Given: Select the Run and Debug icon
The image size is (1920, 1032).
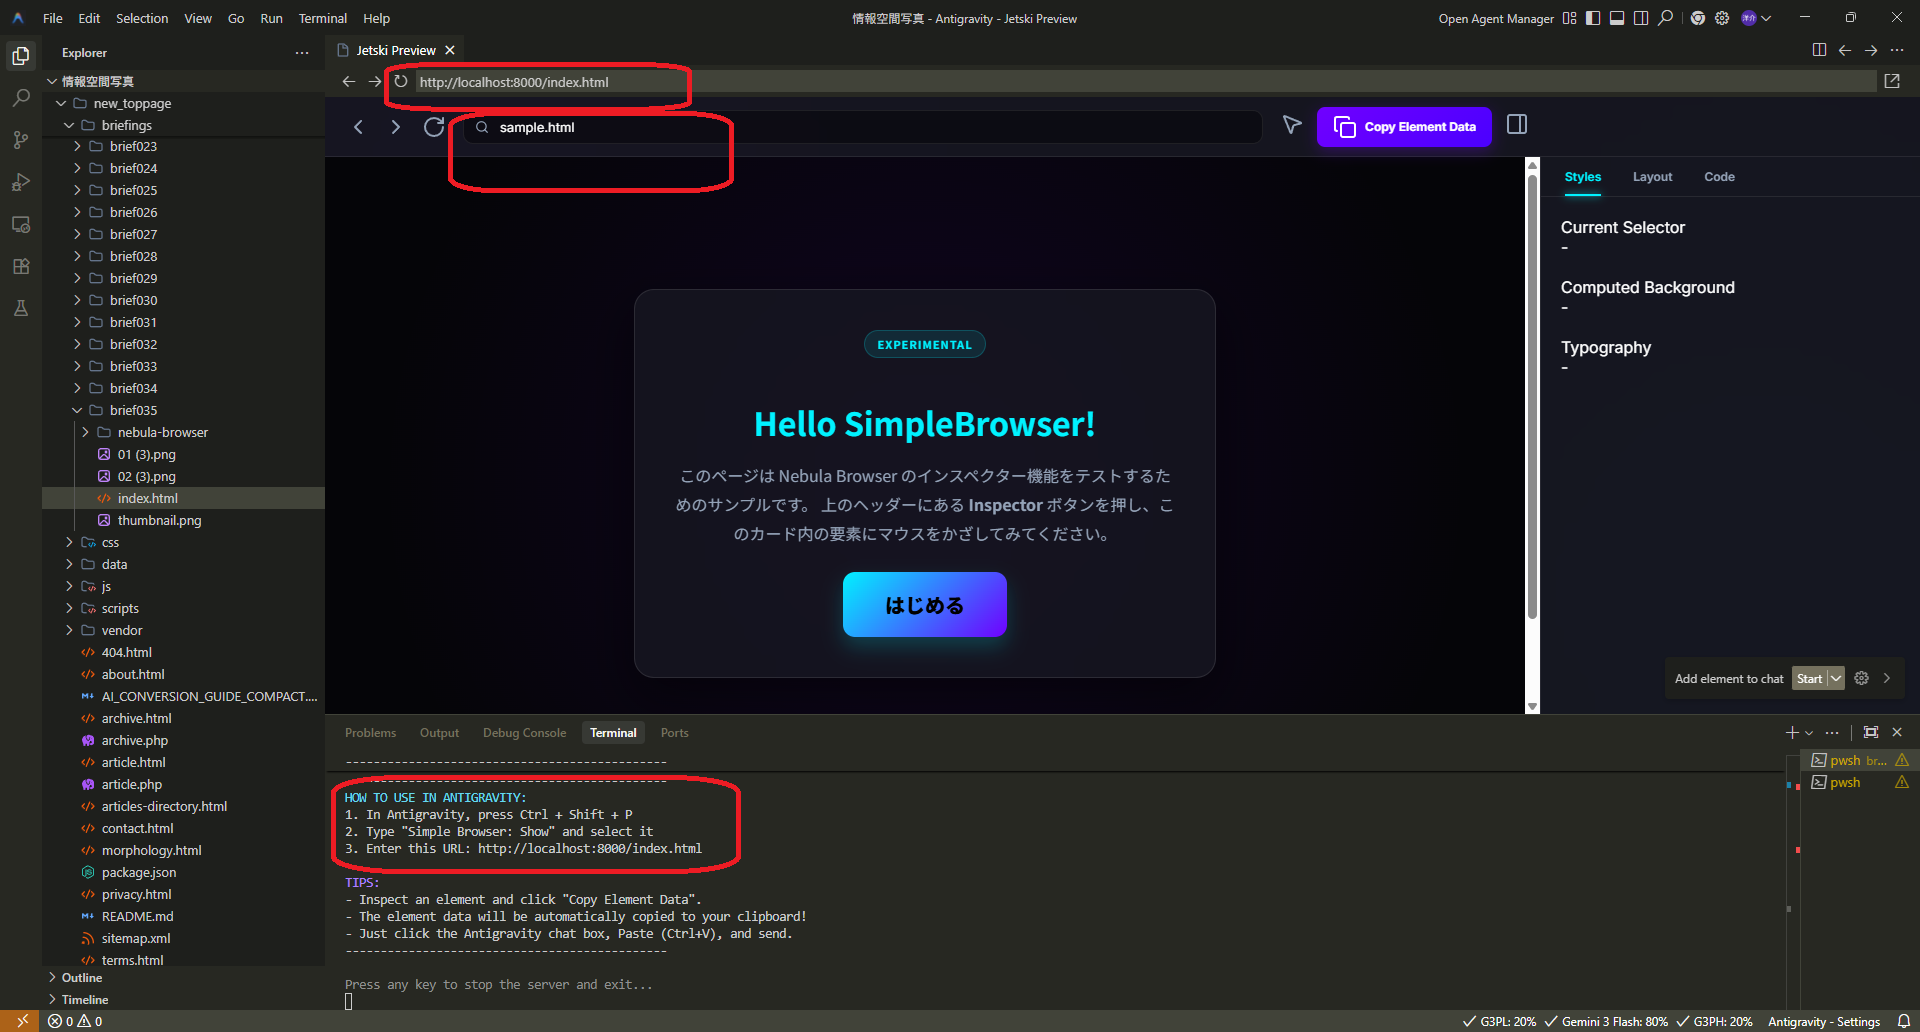Looking at the screenshot, I should pyautogui.click(x=20, y=182).
